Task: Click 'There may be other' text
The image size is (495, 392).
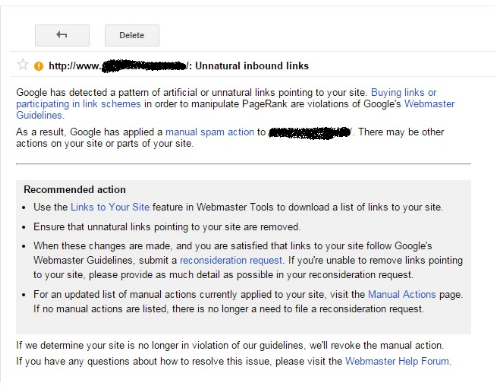Action: point(401,132)
